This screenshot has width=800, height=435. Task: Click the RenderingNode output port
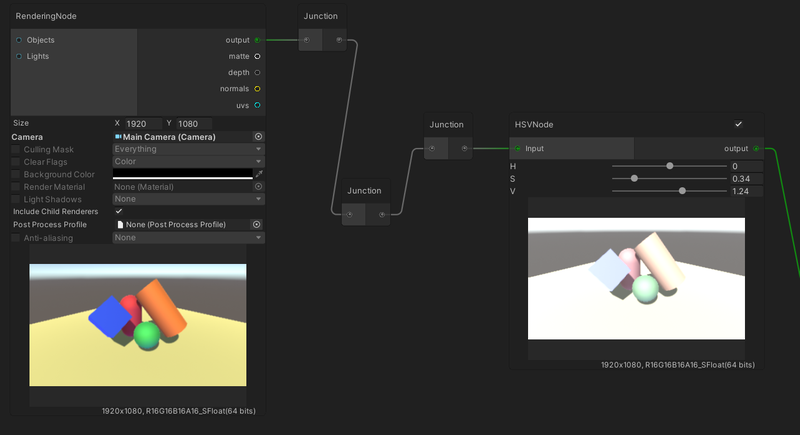click(258, 40)
